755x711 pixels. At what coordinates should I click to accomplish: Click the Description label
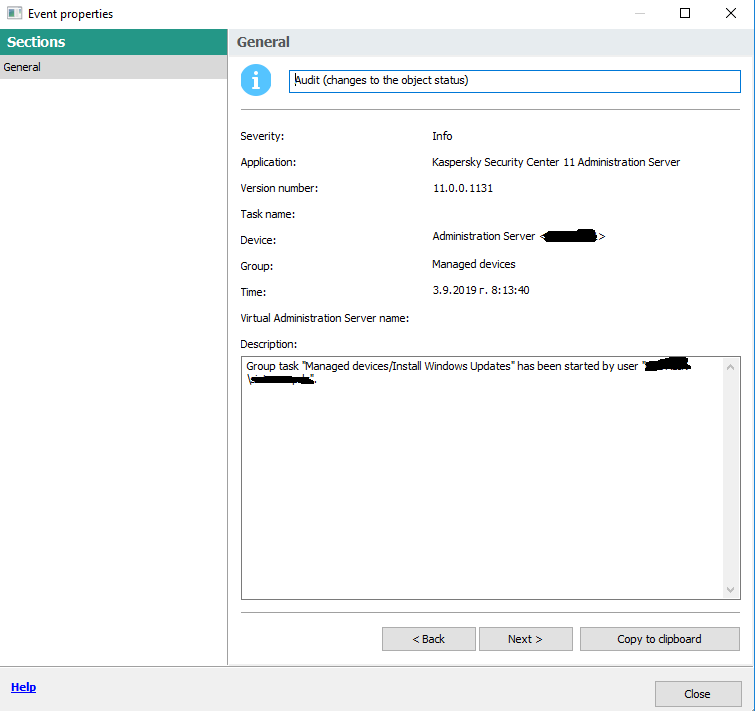tap(269, 344)
